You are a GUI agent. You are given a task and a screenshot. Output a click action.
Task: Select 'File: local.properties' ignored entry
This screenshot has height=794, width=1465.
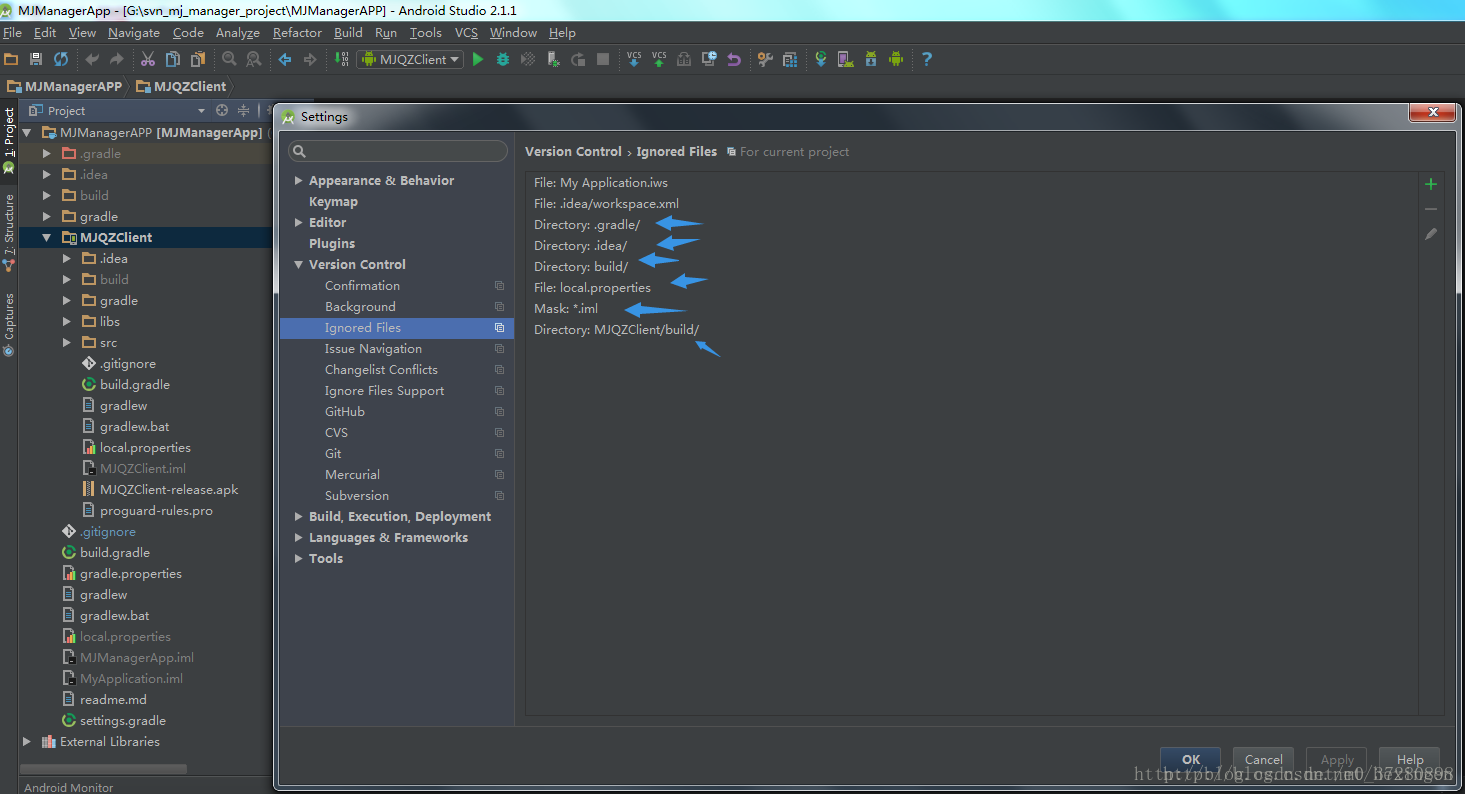592,288
